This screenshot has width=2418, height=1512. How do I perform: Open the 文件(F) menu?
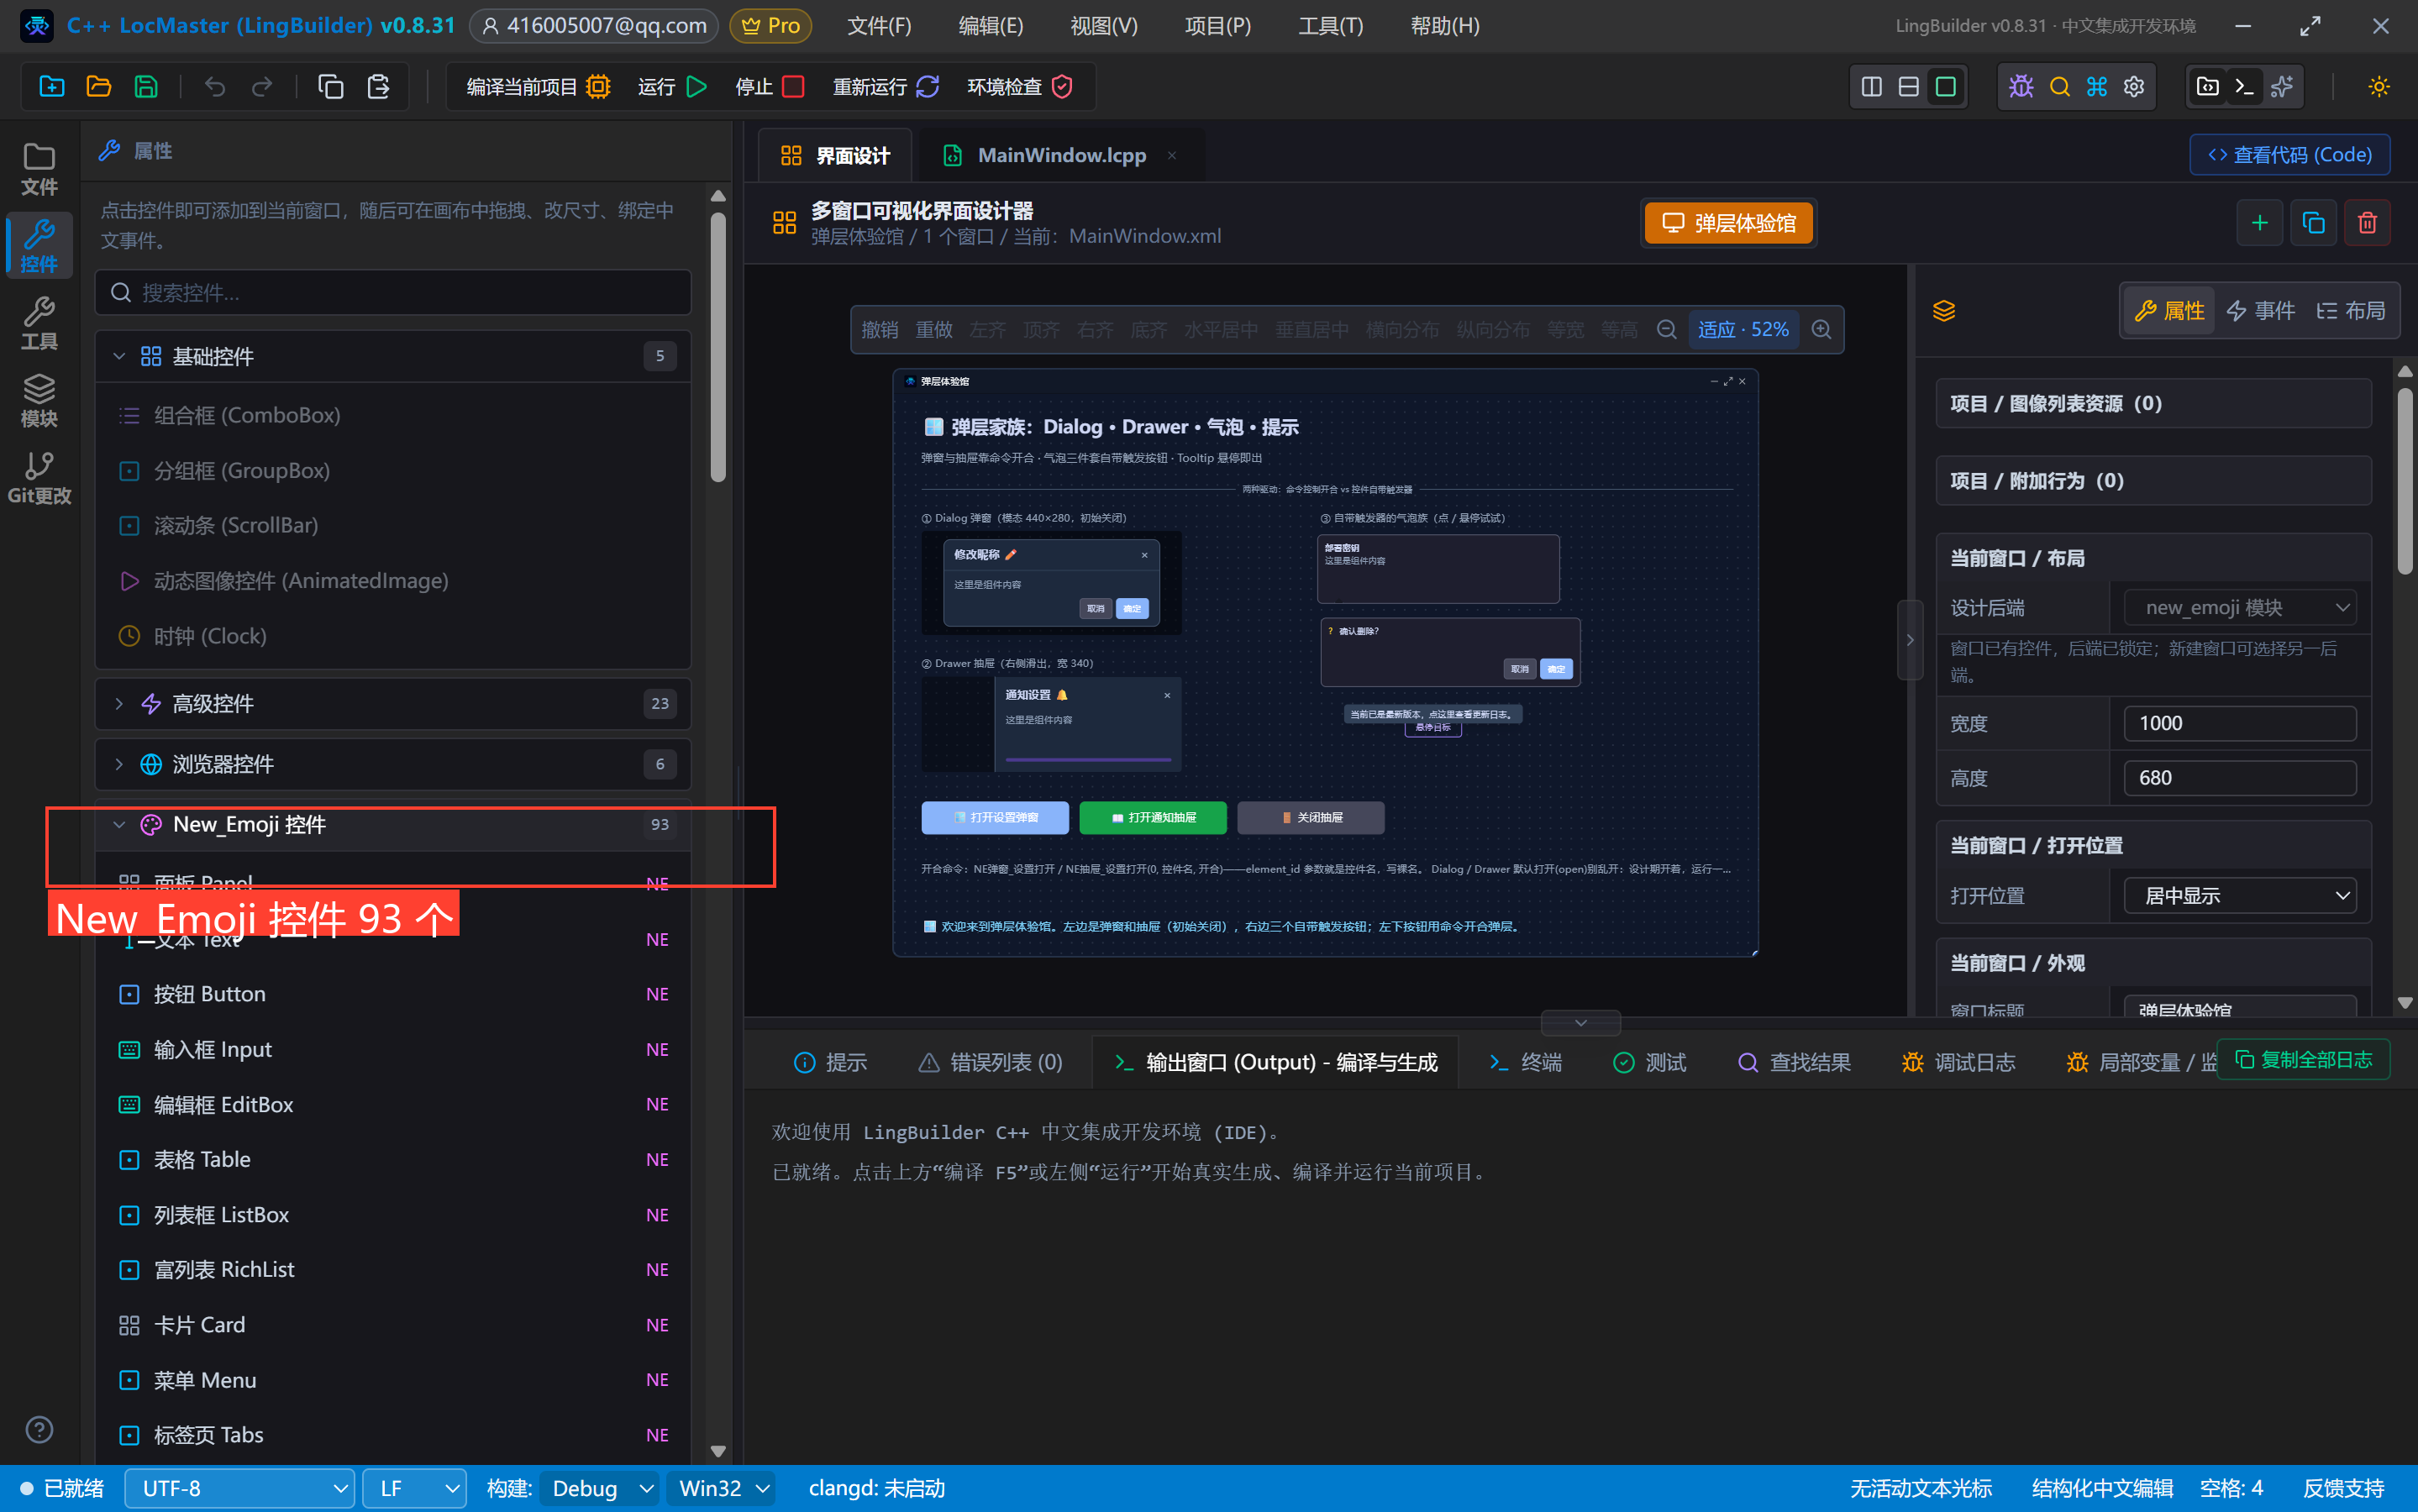879,26
